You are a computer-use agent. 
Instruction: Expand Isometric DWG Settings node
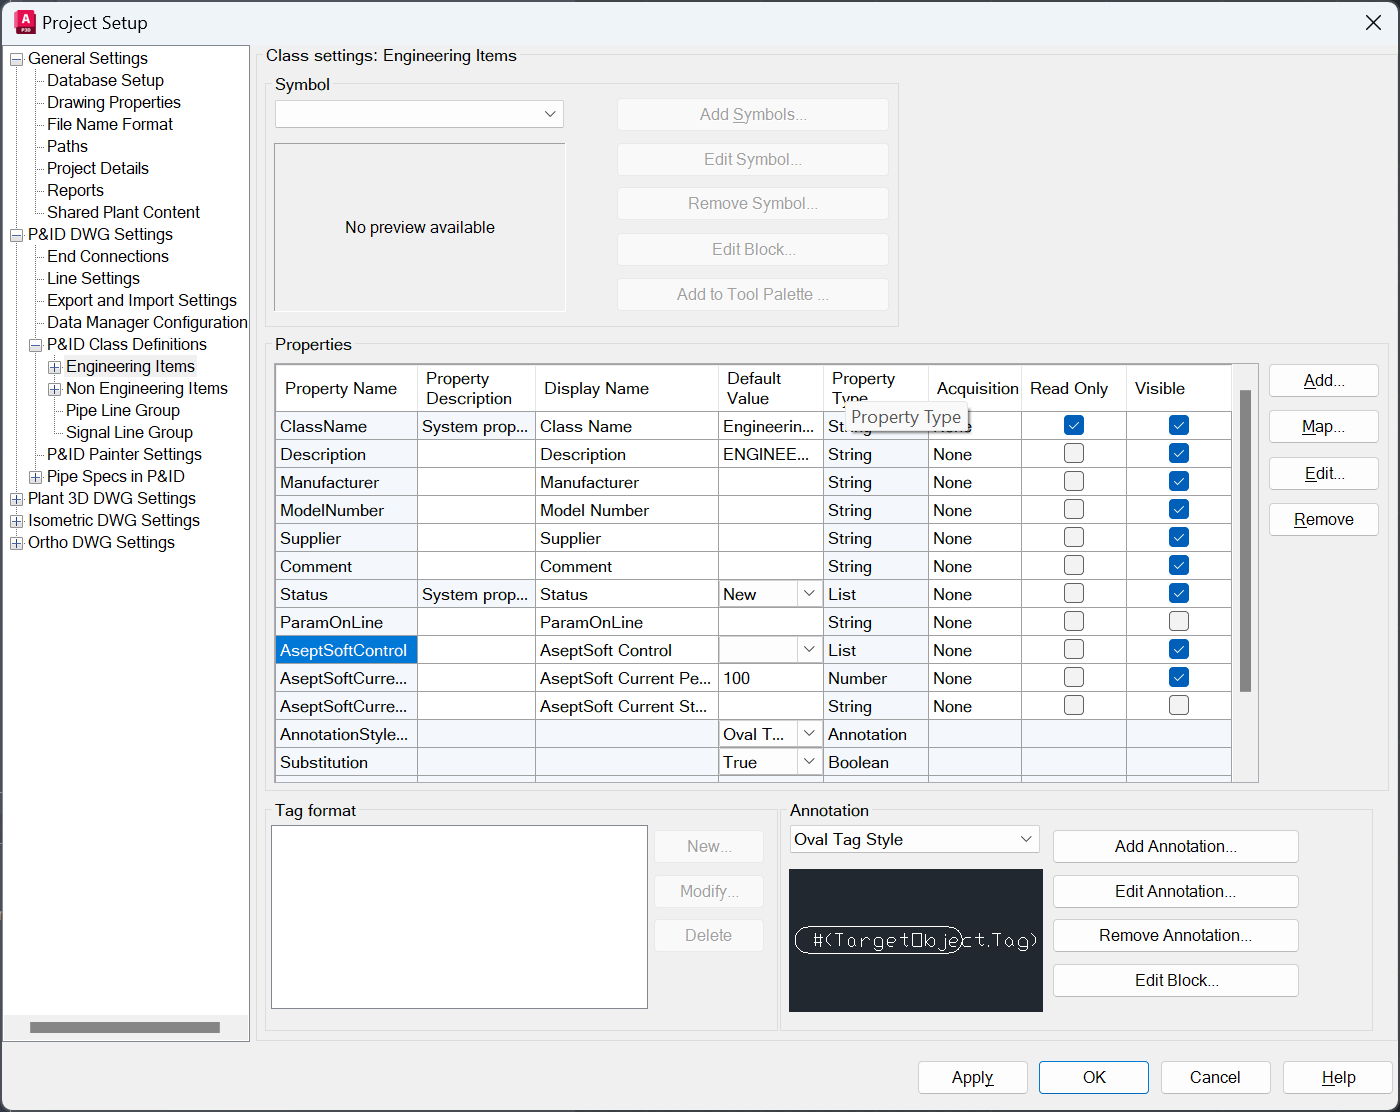[x=16, y=521]
